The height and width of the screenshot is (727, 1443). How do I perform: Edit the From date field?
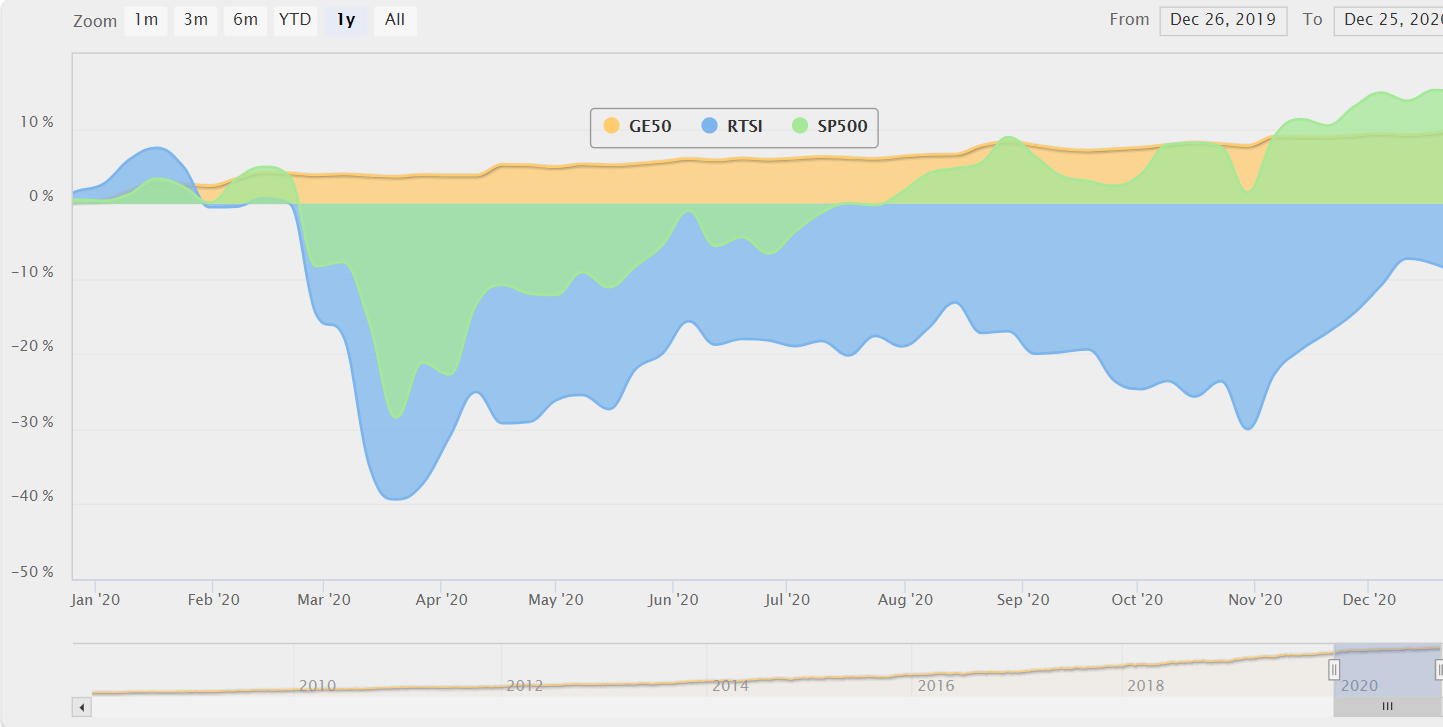coord(1223,20)
